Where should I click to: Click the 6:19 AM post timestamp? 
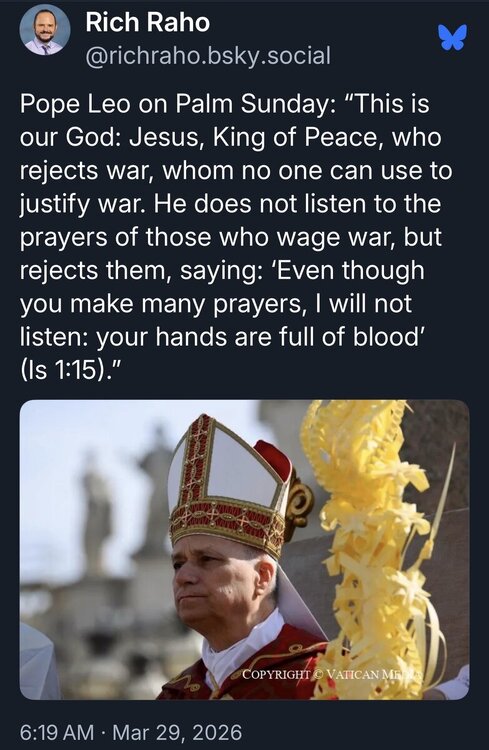click(x=57, y=732)
